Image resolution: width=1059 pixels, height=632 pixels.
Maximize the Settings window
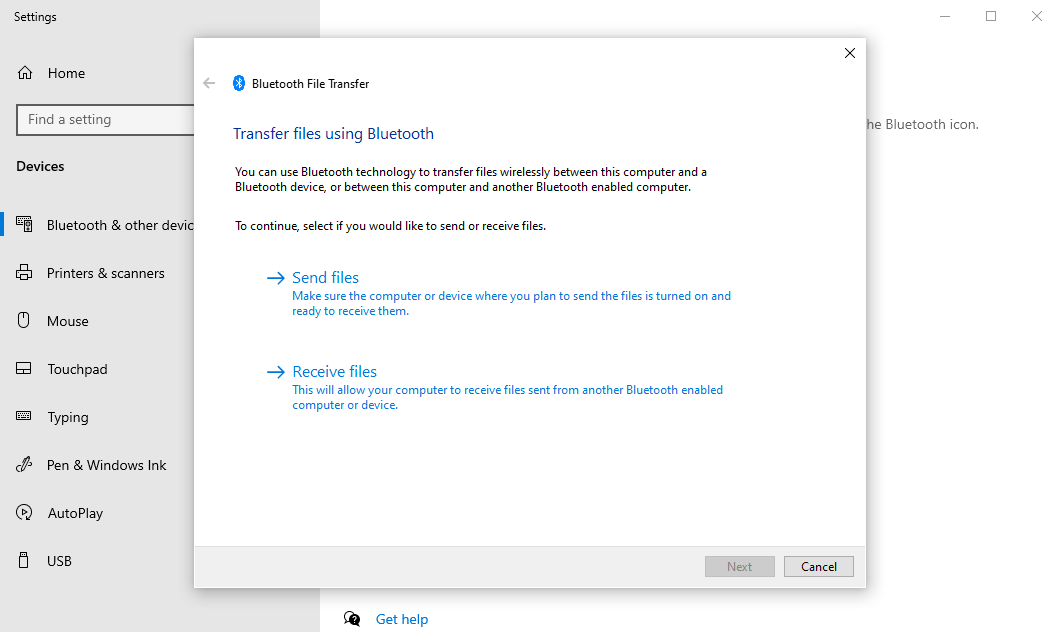point(991,16)
